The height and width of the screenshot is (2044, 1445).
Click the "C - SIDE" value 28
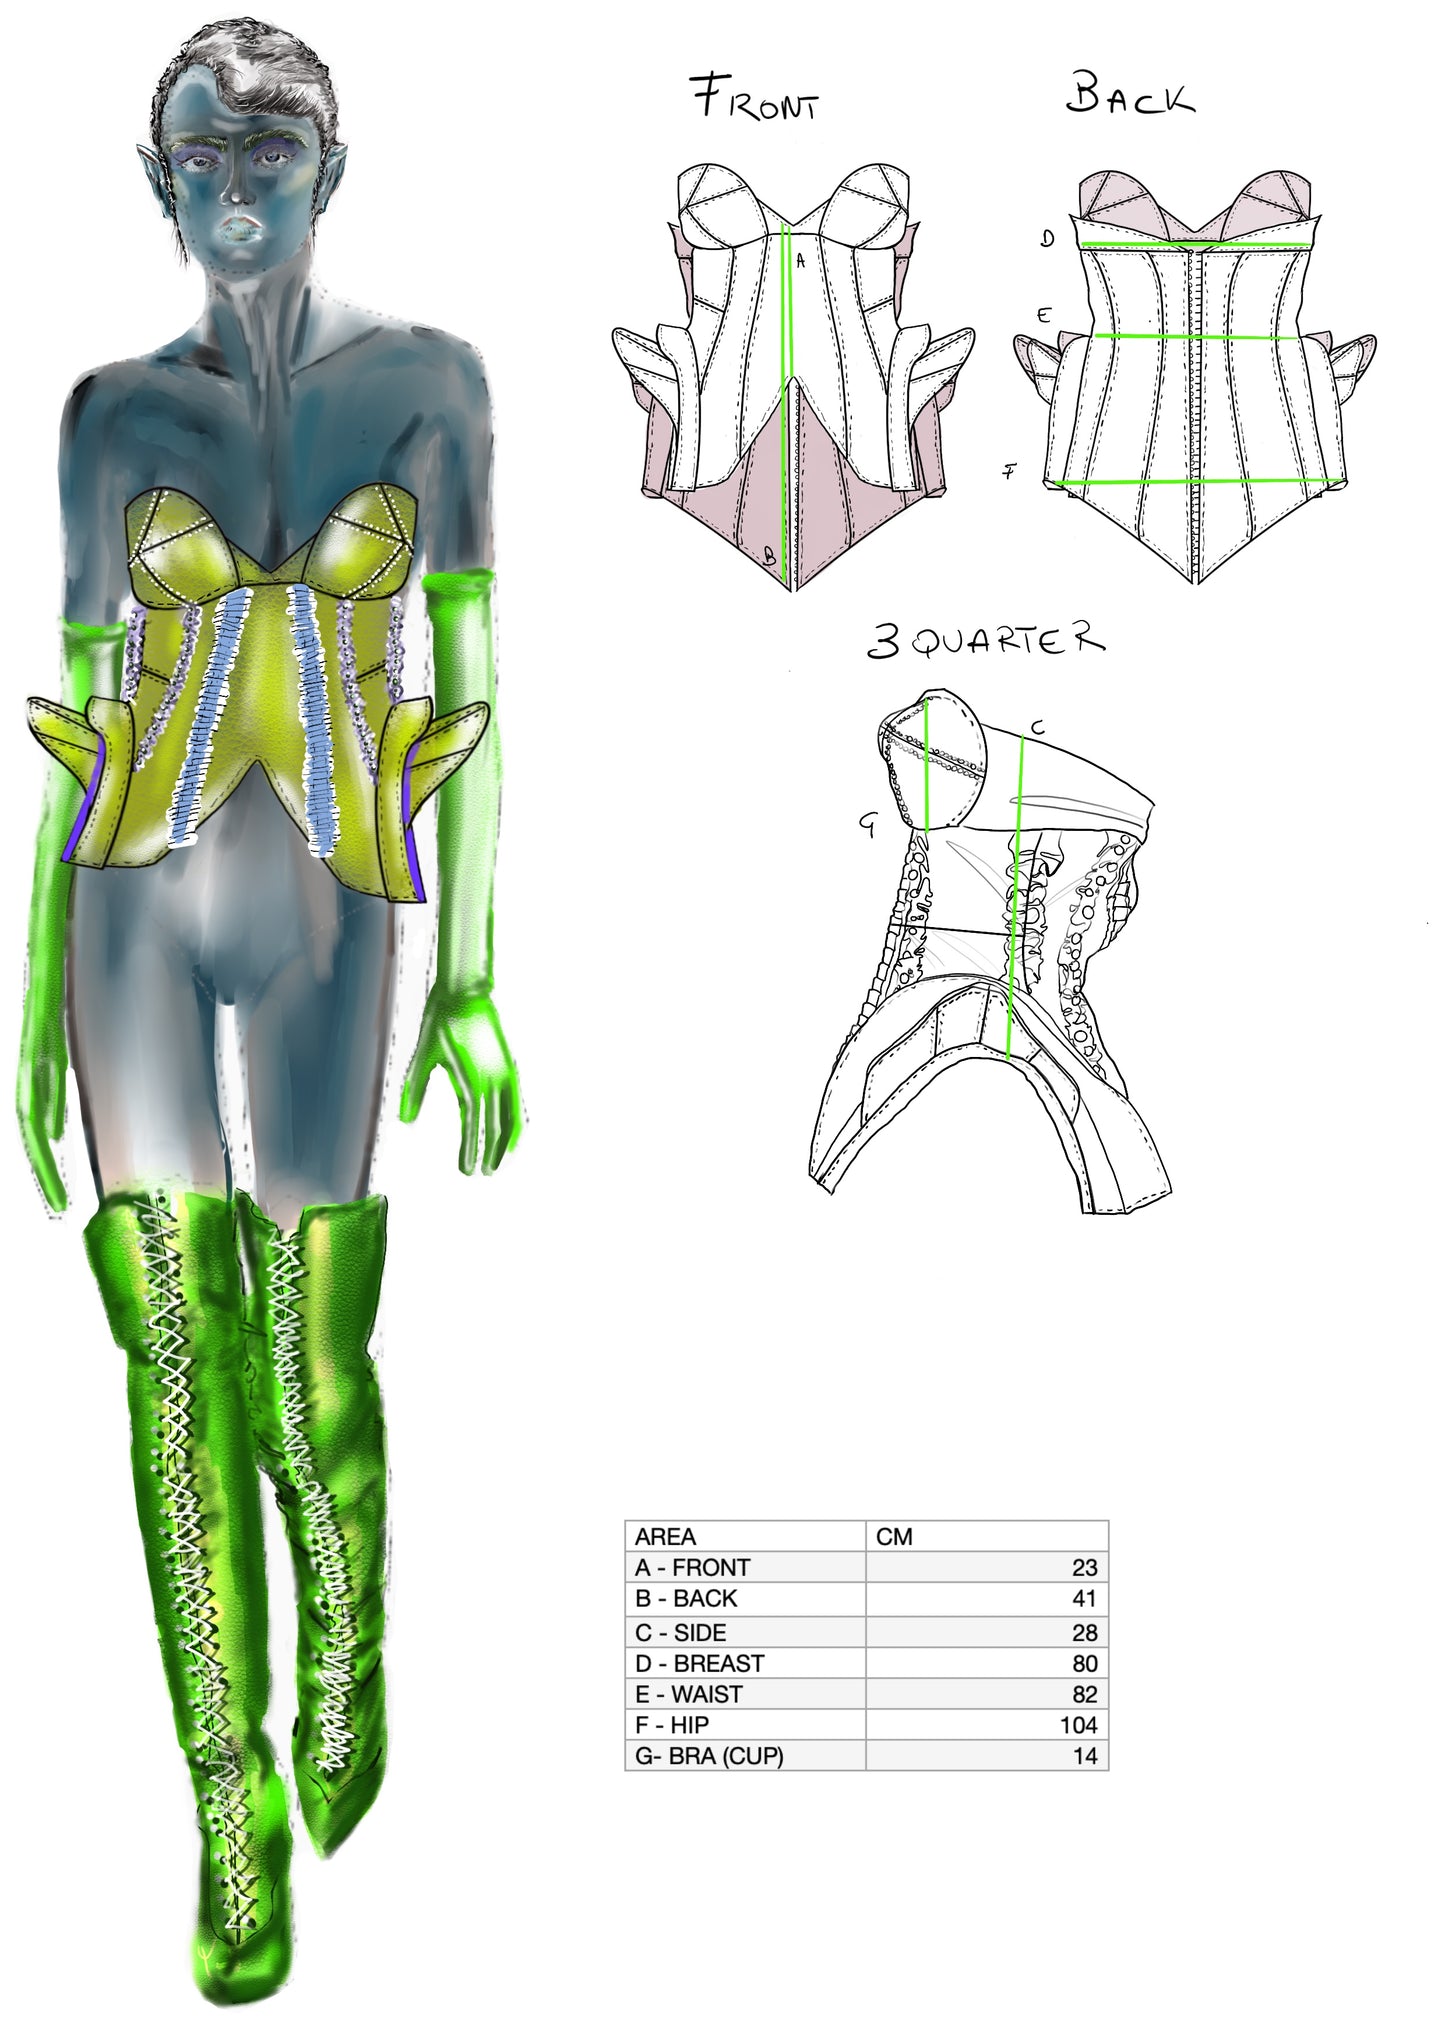pos(1084,1632)
